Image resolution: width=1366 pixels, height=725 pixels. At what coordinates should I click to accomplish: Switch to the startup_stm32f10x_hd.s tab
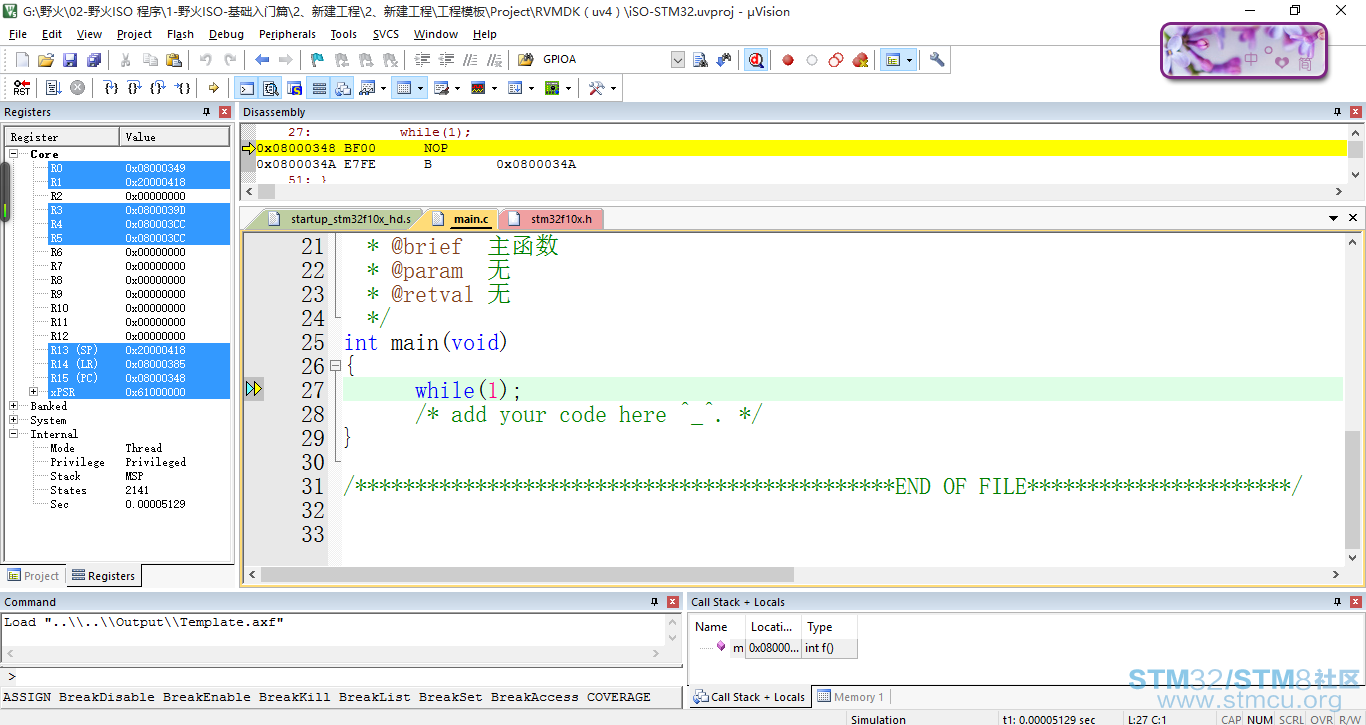pyautogui.click(x=341, y=218)
